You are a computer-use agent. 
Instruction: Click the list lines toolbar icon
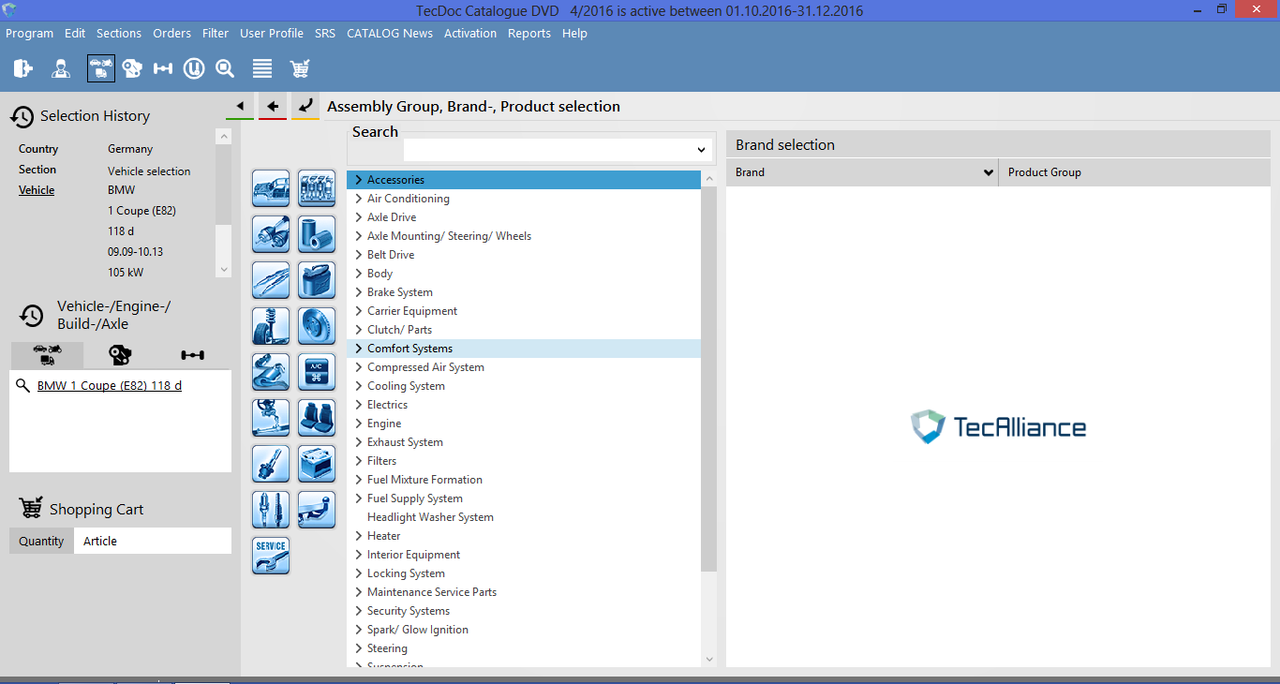[x=262, y=68]
